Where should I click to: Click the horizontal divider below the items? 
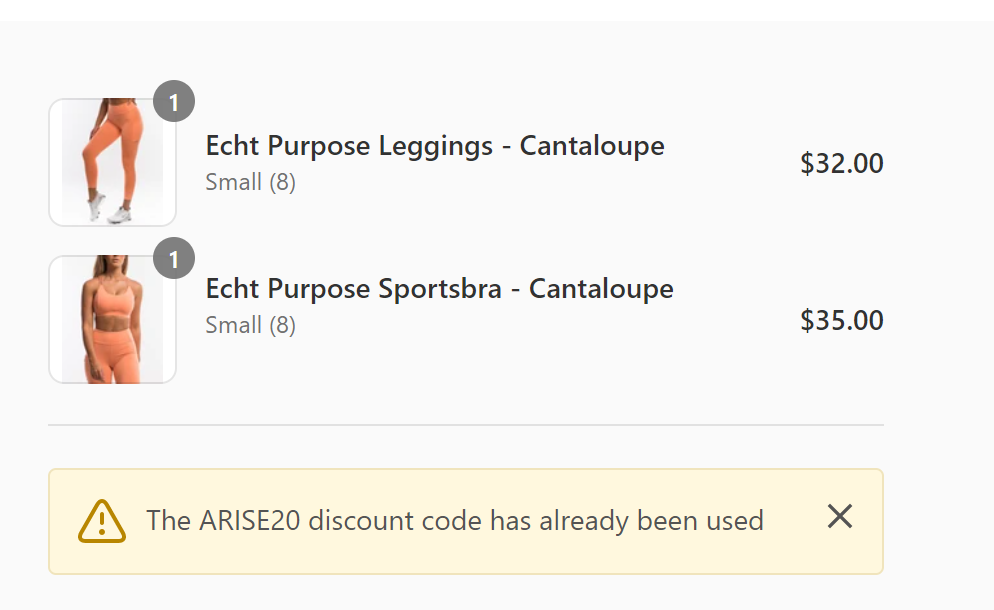point(466,425)
